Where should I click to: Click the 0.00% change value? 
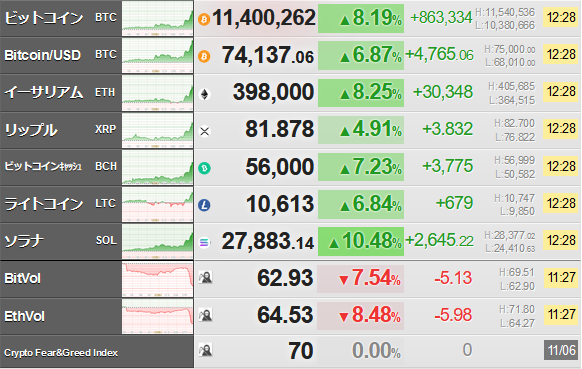[x=376, y=351]
